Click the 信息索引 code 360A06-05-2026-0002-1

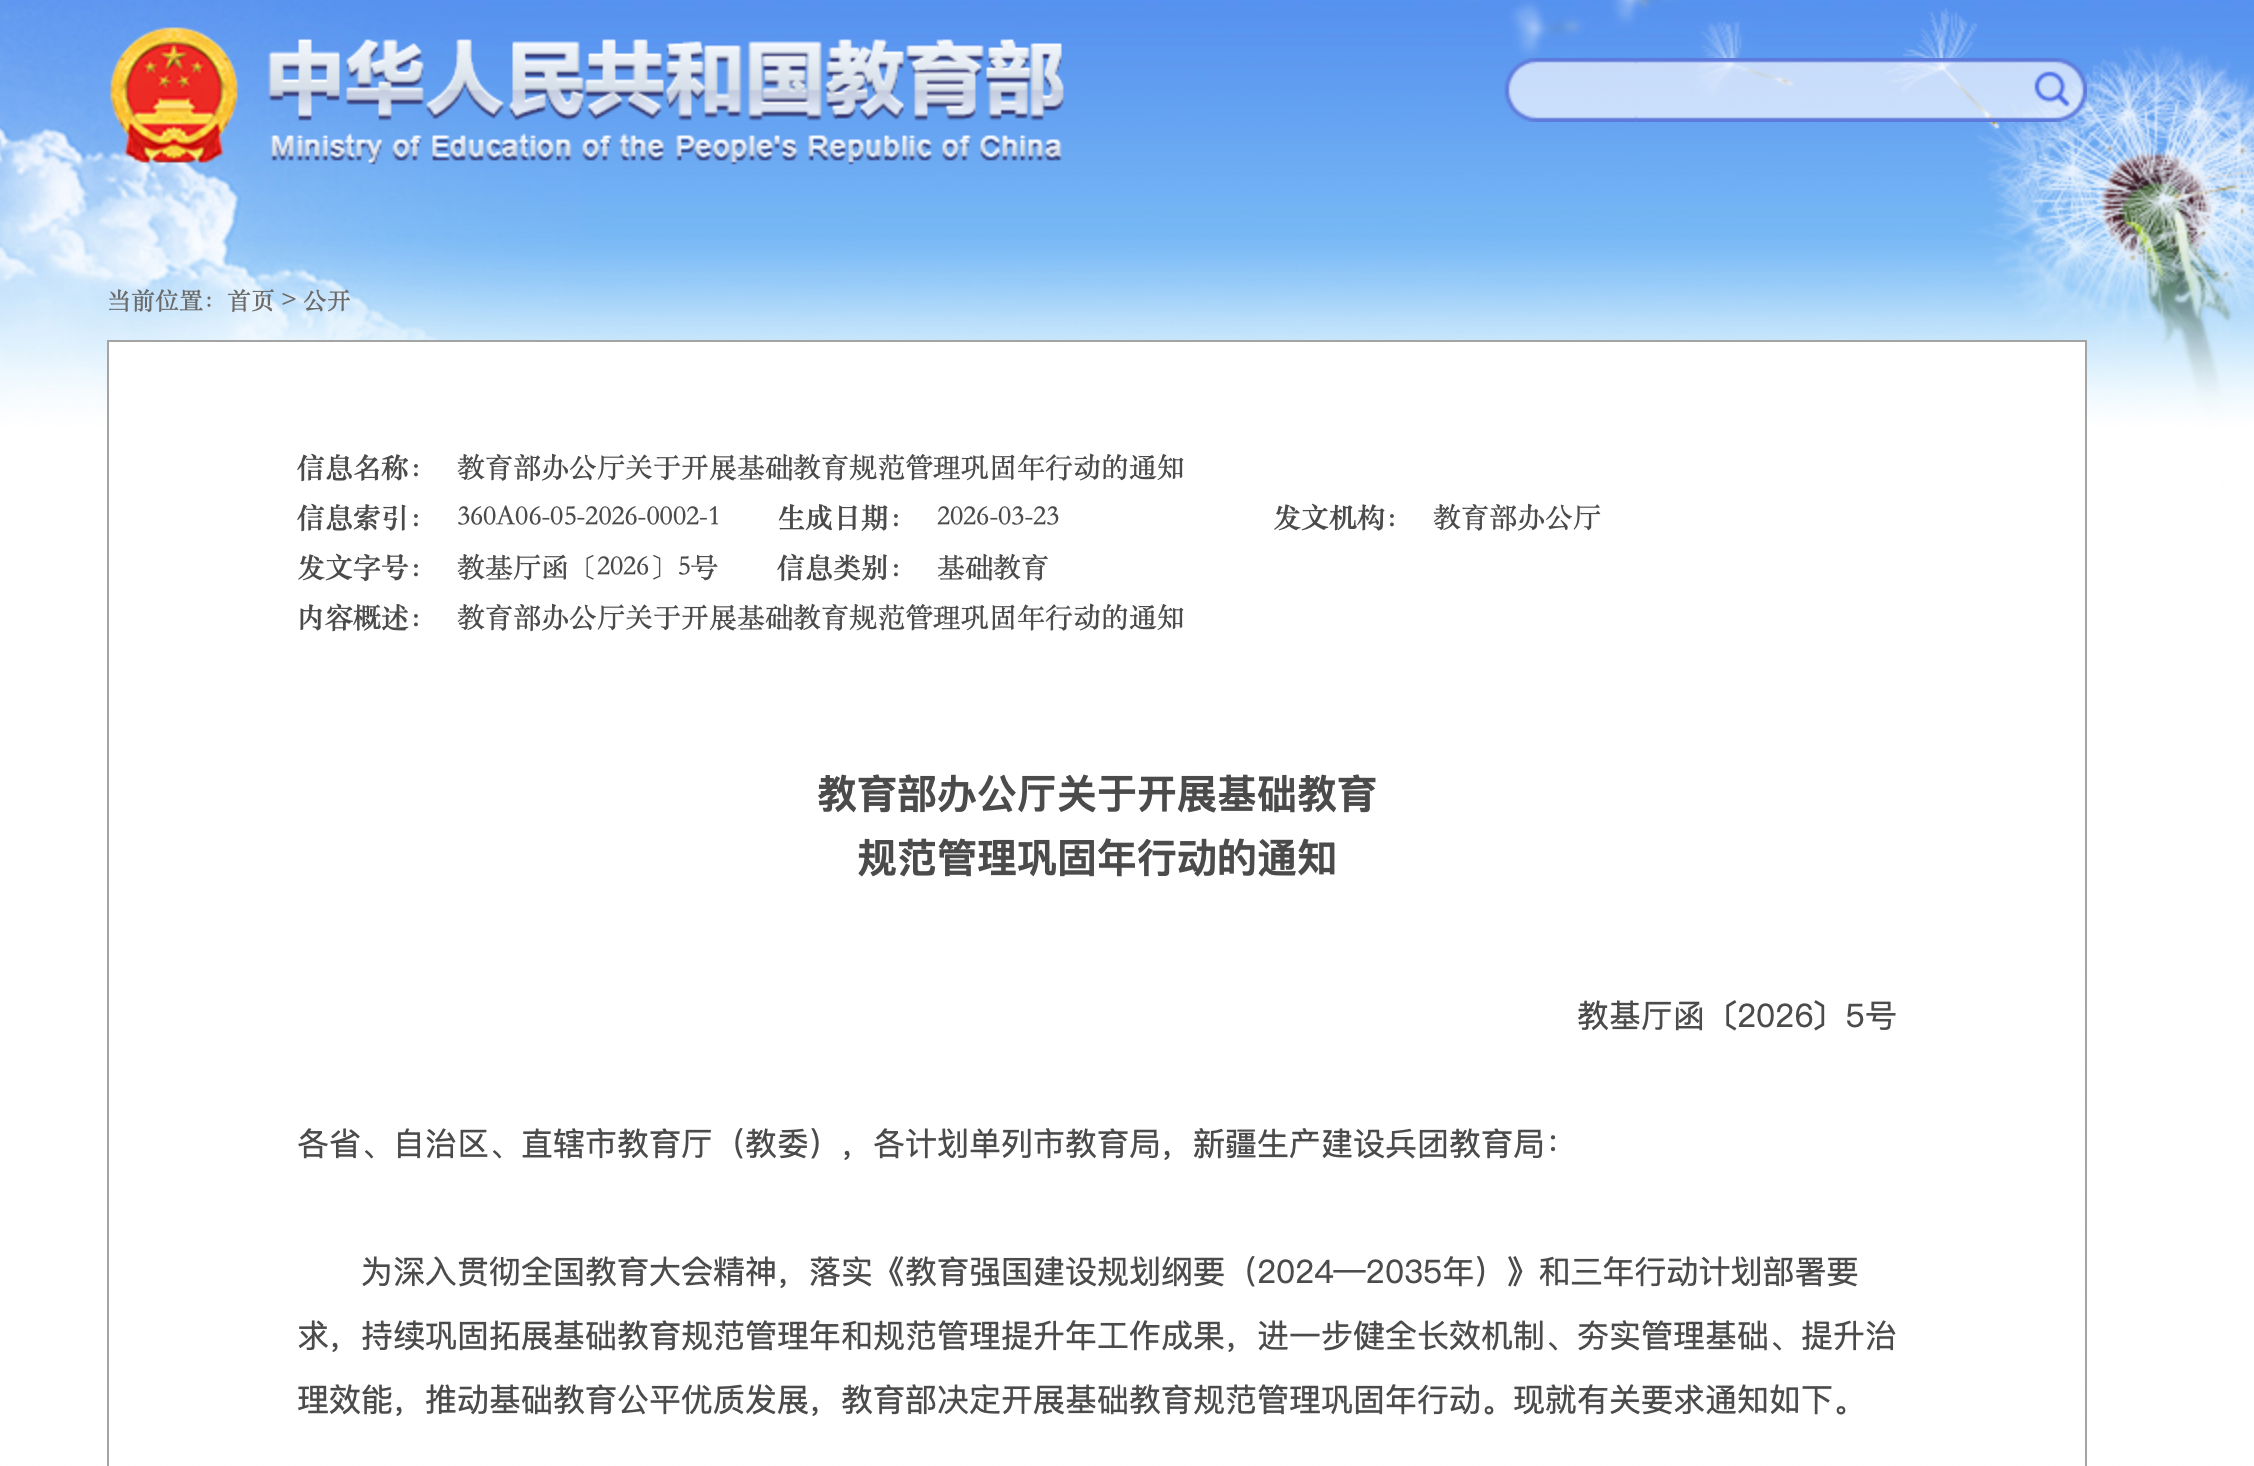(588, 517)
